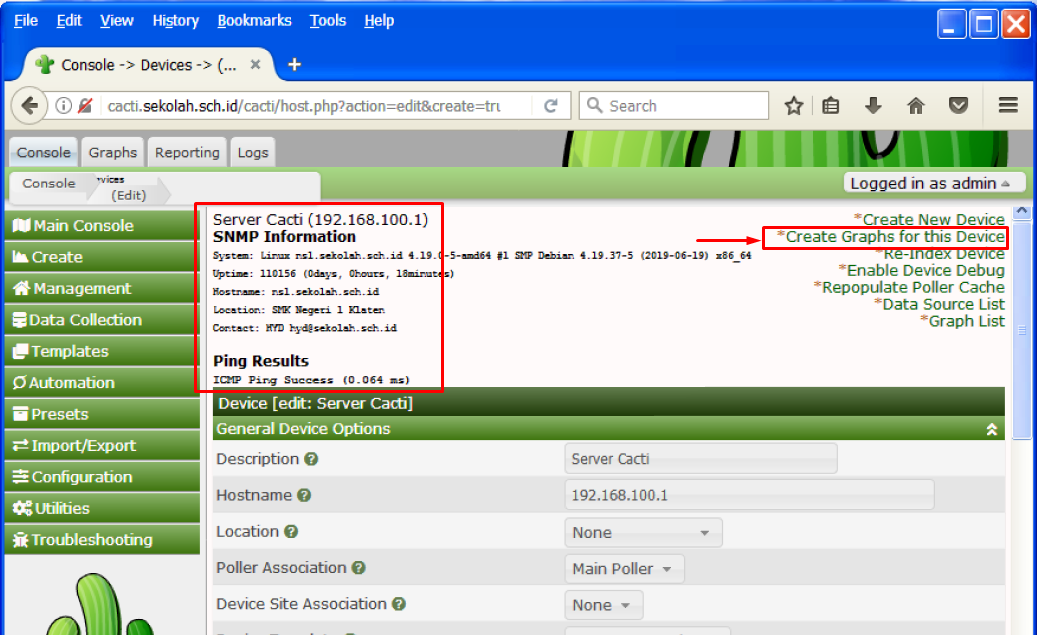Open the Poller Association Main Poller dropdown

624,569
